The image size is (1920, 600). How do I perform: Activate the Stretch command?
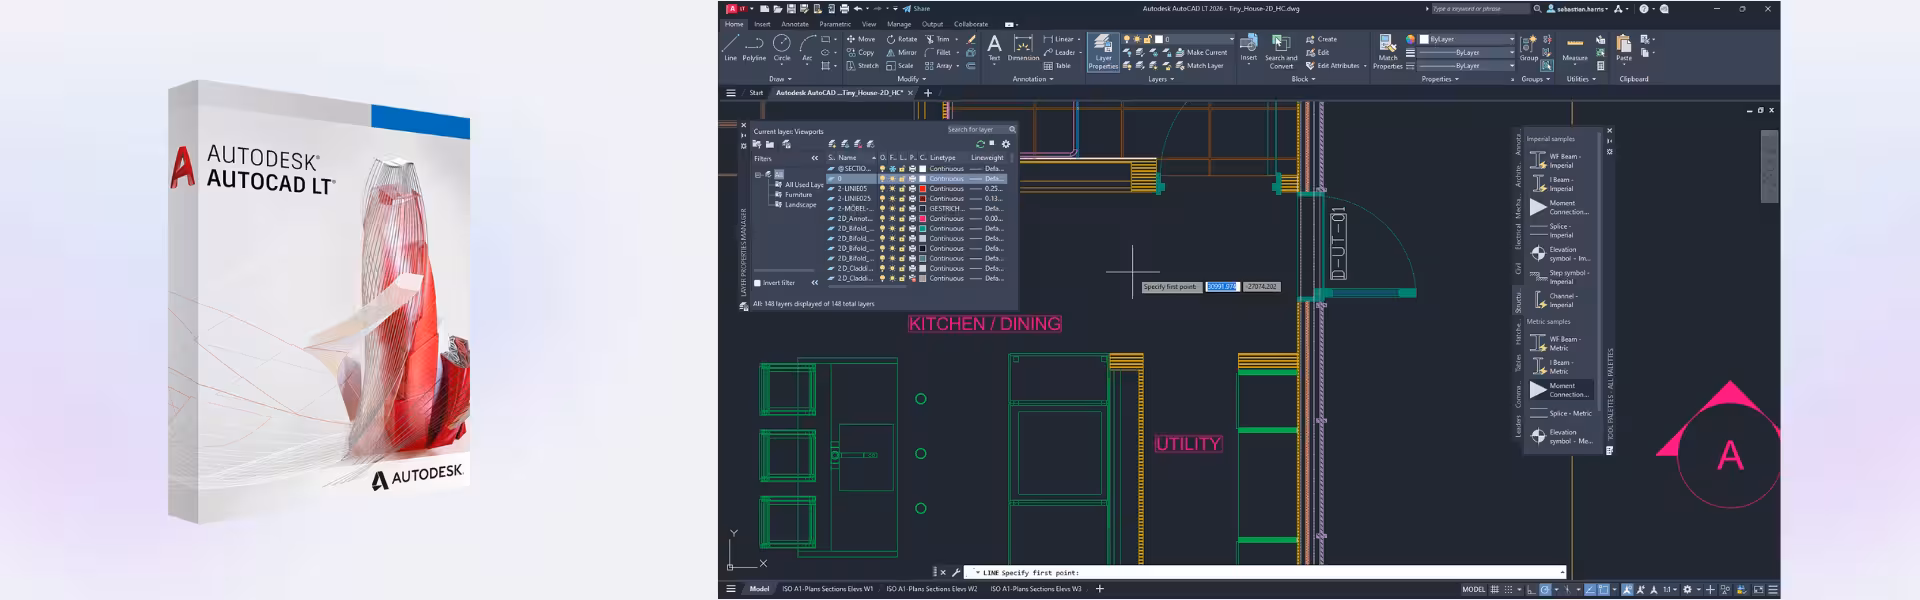[x=862, y=66]
